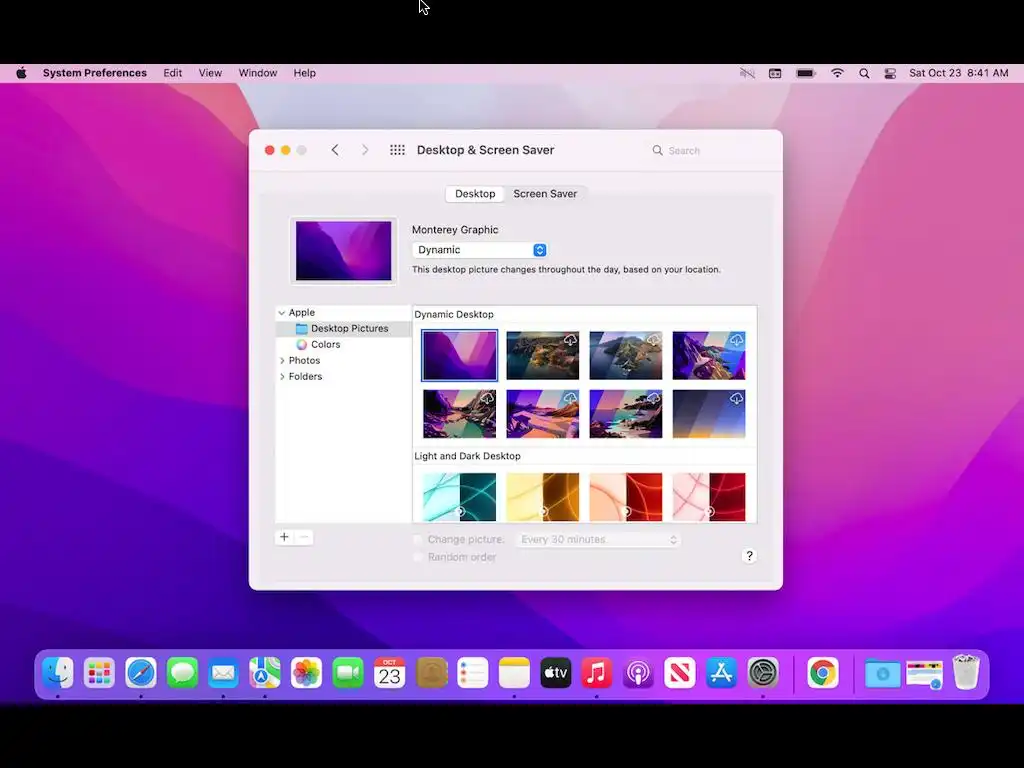The width and height of the screenshot is (1024, 768).
Task: Open Google Chrome from the Dock
Action: [x=823, y=673]
